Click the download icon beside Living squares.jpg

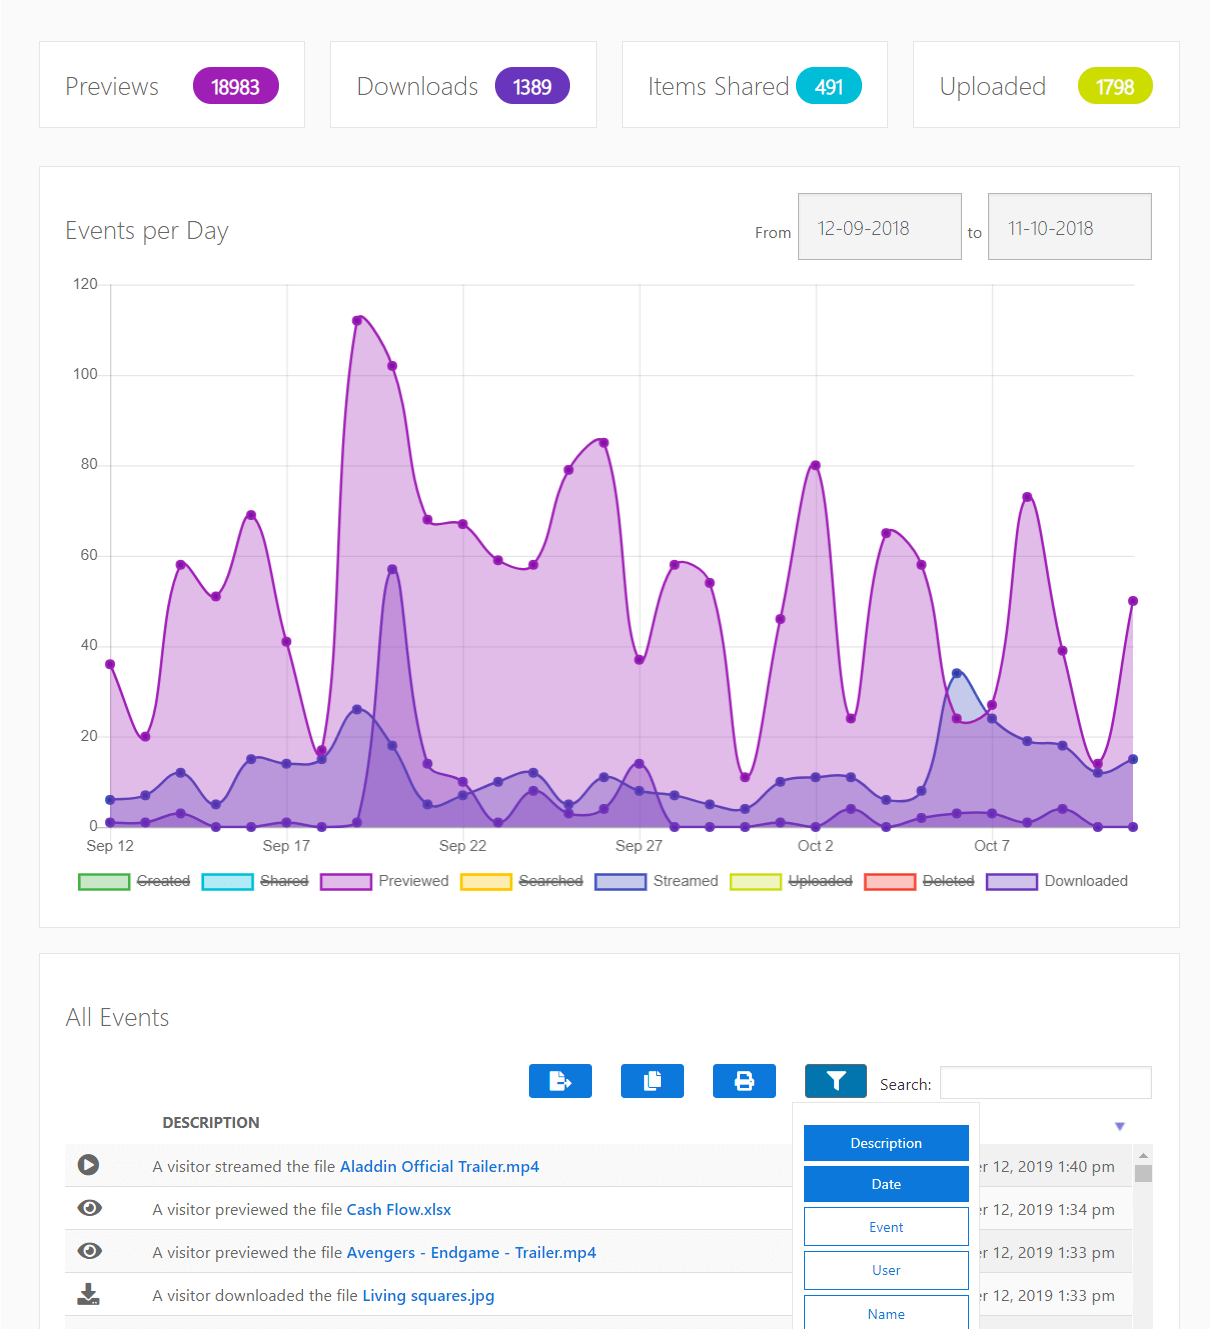pyautogui.click(x=89, y=1295)
